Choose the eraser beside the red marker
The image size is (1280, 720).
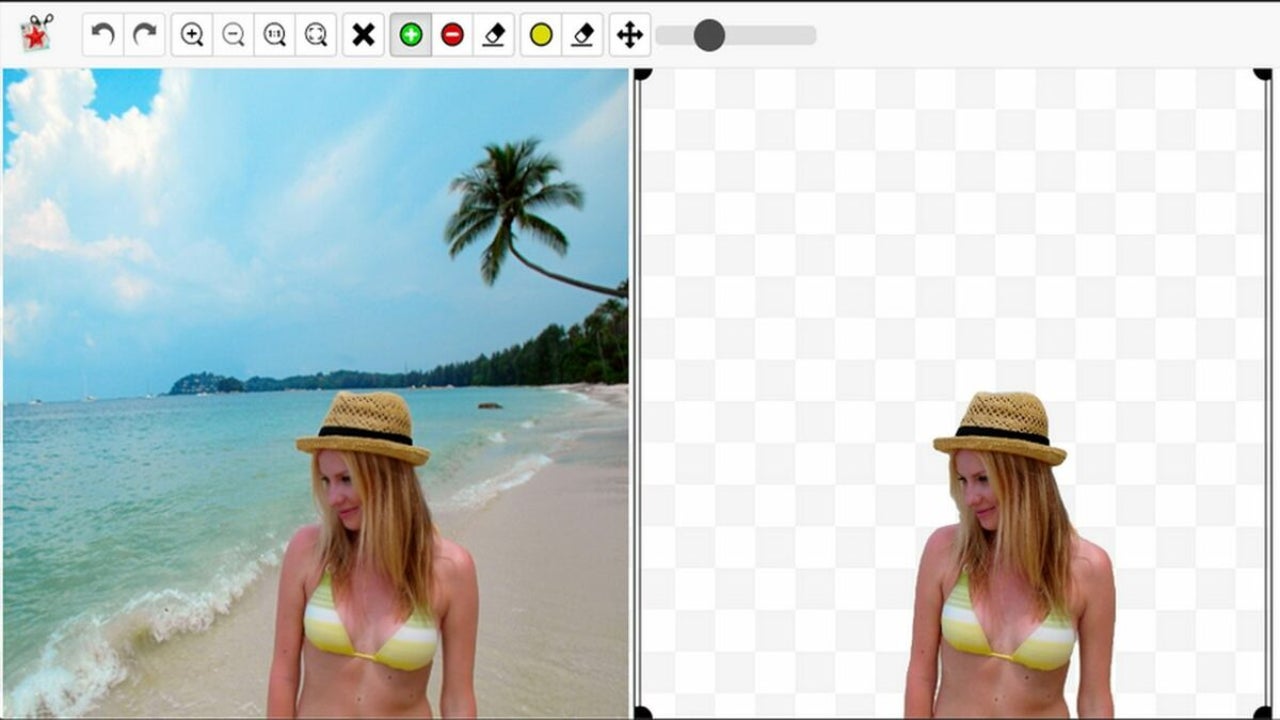[x=494, y=34]
